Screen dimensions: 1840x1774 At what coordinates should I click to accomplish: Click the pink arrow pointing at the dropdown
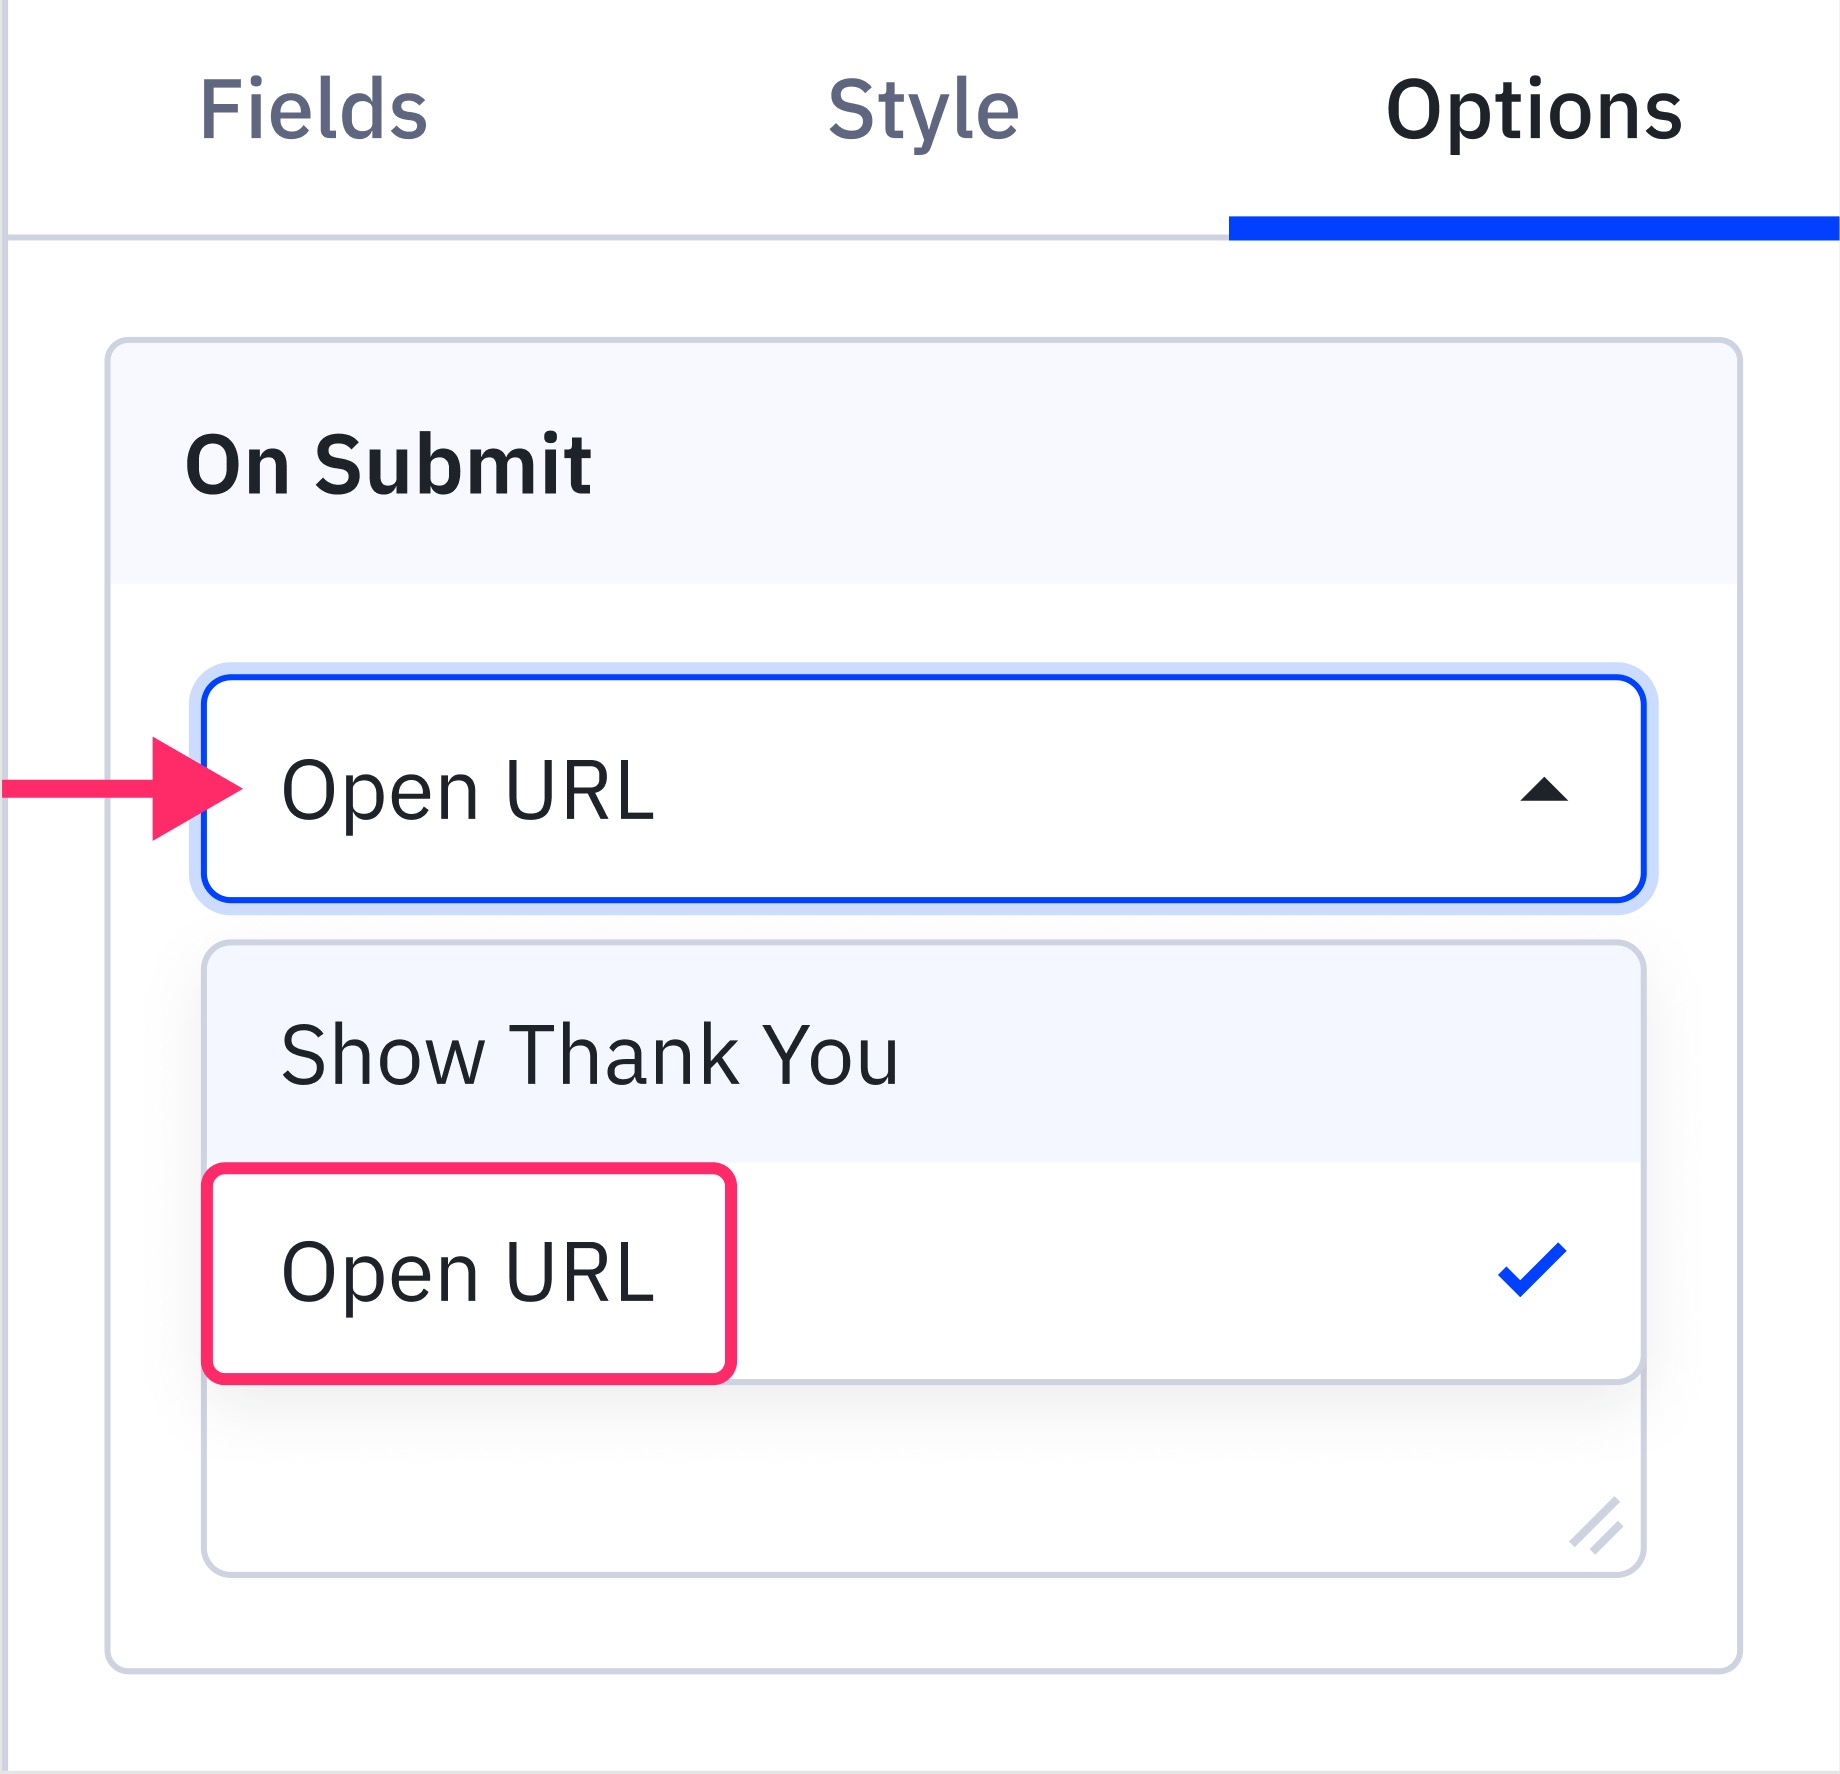pyautogui.click(x=180, y=789)
